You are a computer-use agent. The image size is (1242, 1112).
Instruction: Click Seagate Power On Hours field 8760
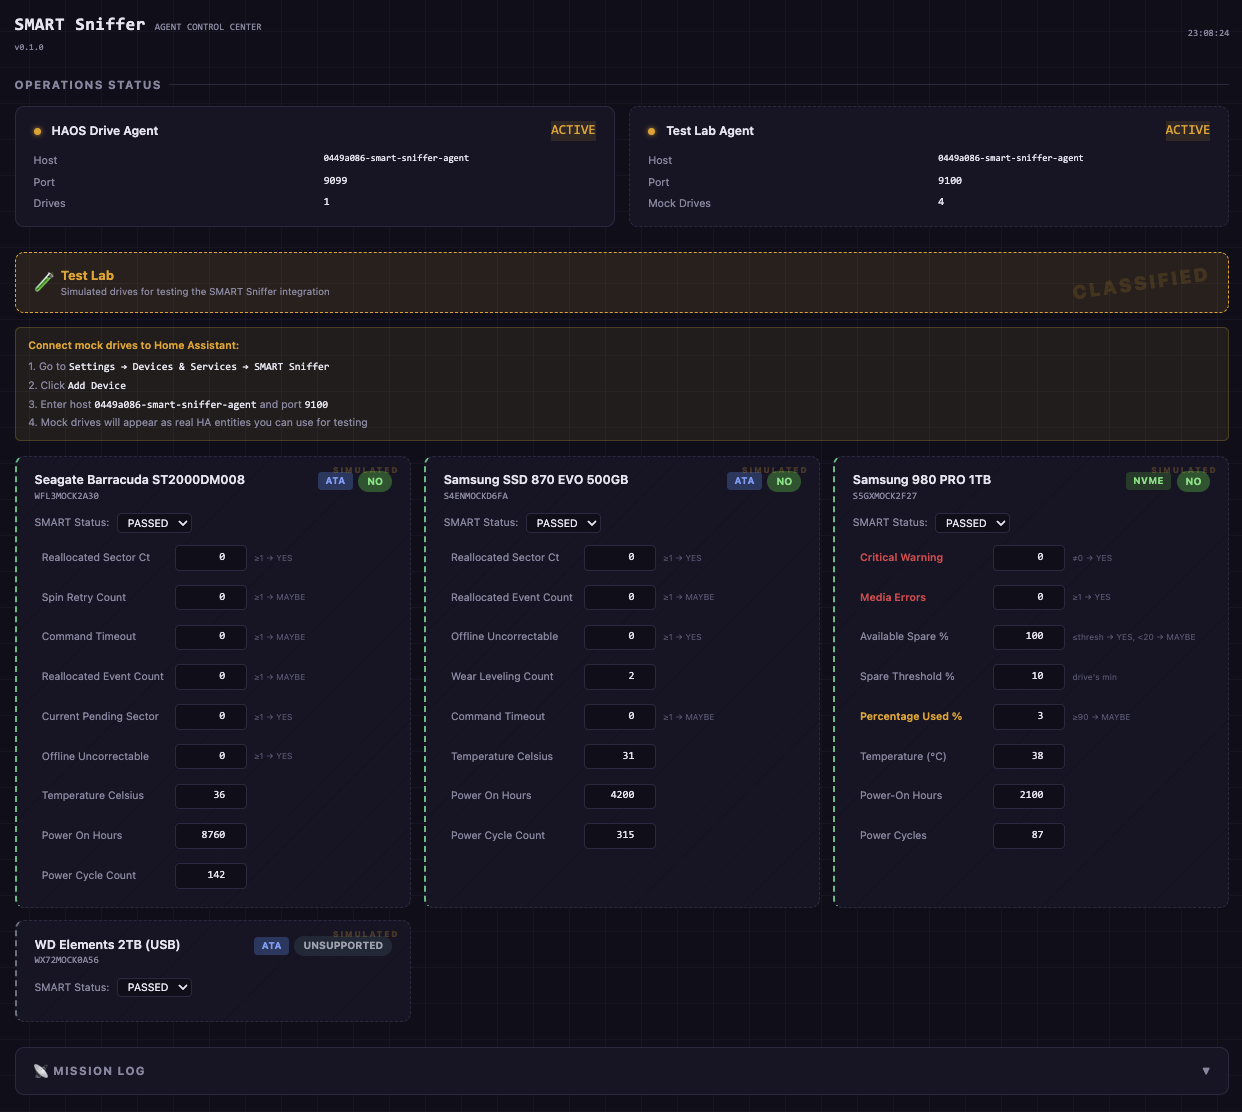pyautogui.click(x=211, y=835)
